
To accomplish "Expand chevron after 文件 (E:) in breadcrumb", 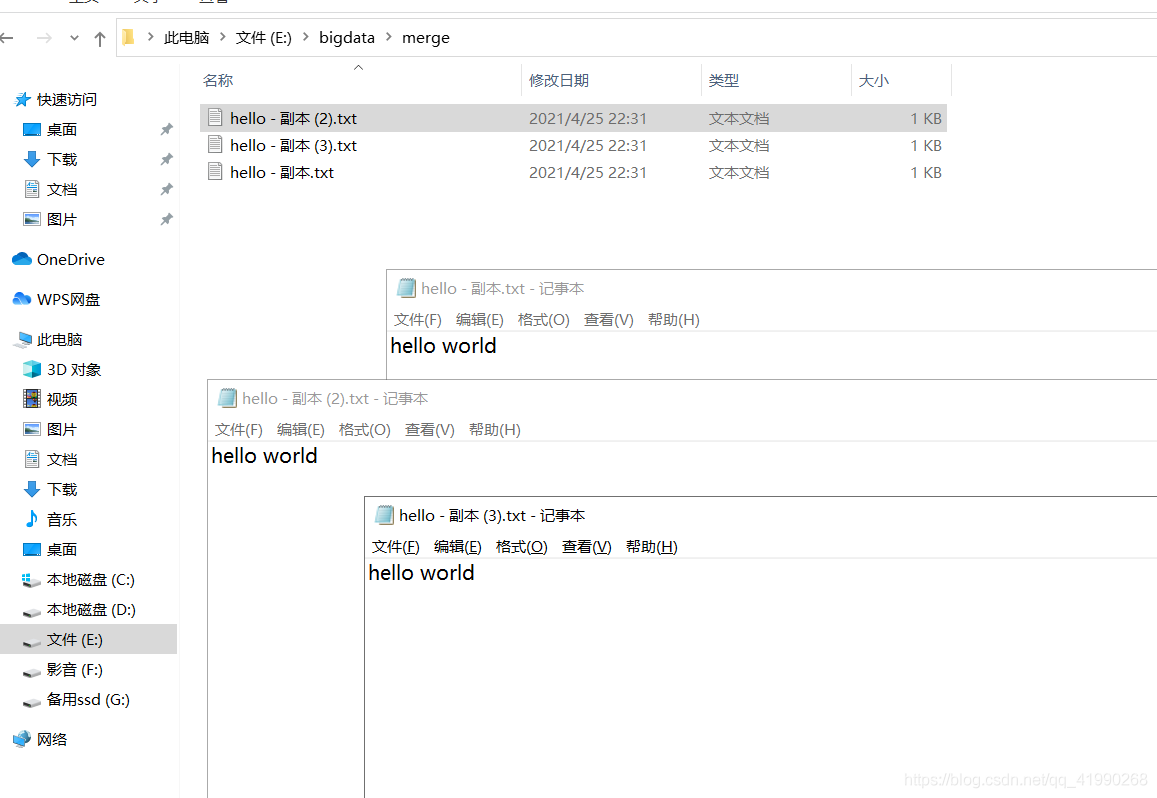I will click(x=305, y=37).
